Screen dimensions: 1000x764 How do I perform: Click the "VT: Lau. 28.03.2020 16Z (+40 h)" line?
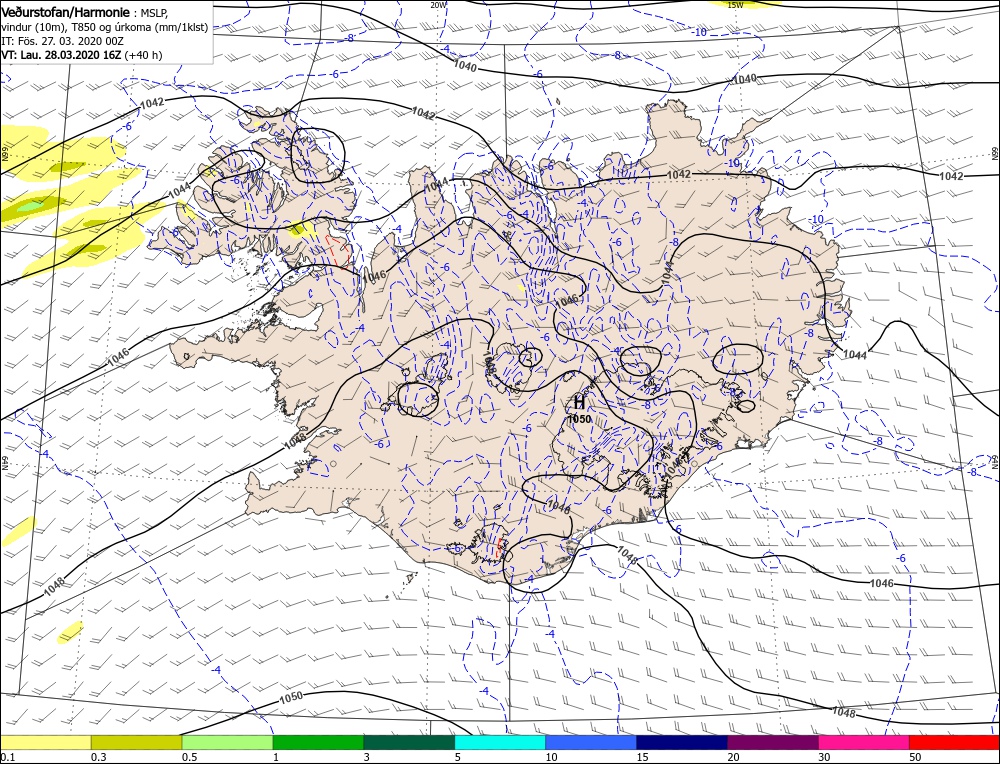point(82,55)
